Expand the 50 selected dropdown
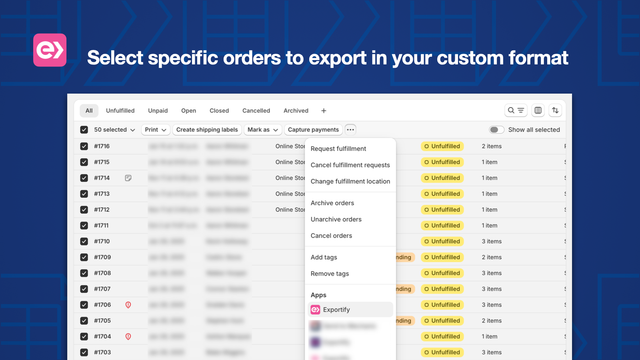This screenshot has width=640, height=360. tap(114, 130)
